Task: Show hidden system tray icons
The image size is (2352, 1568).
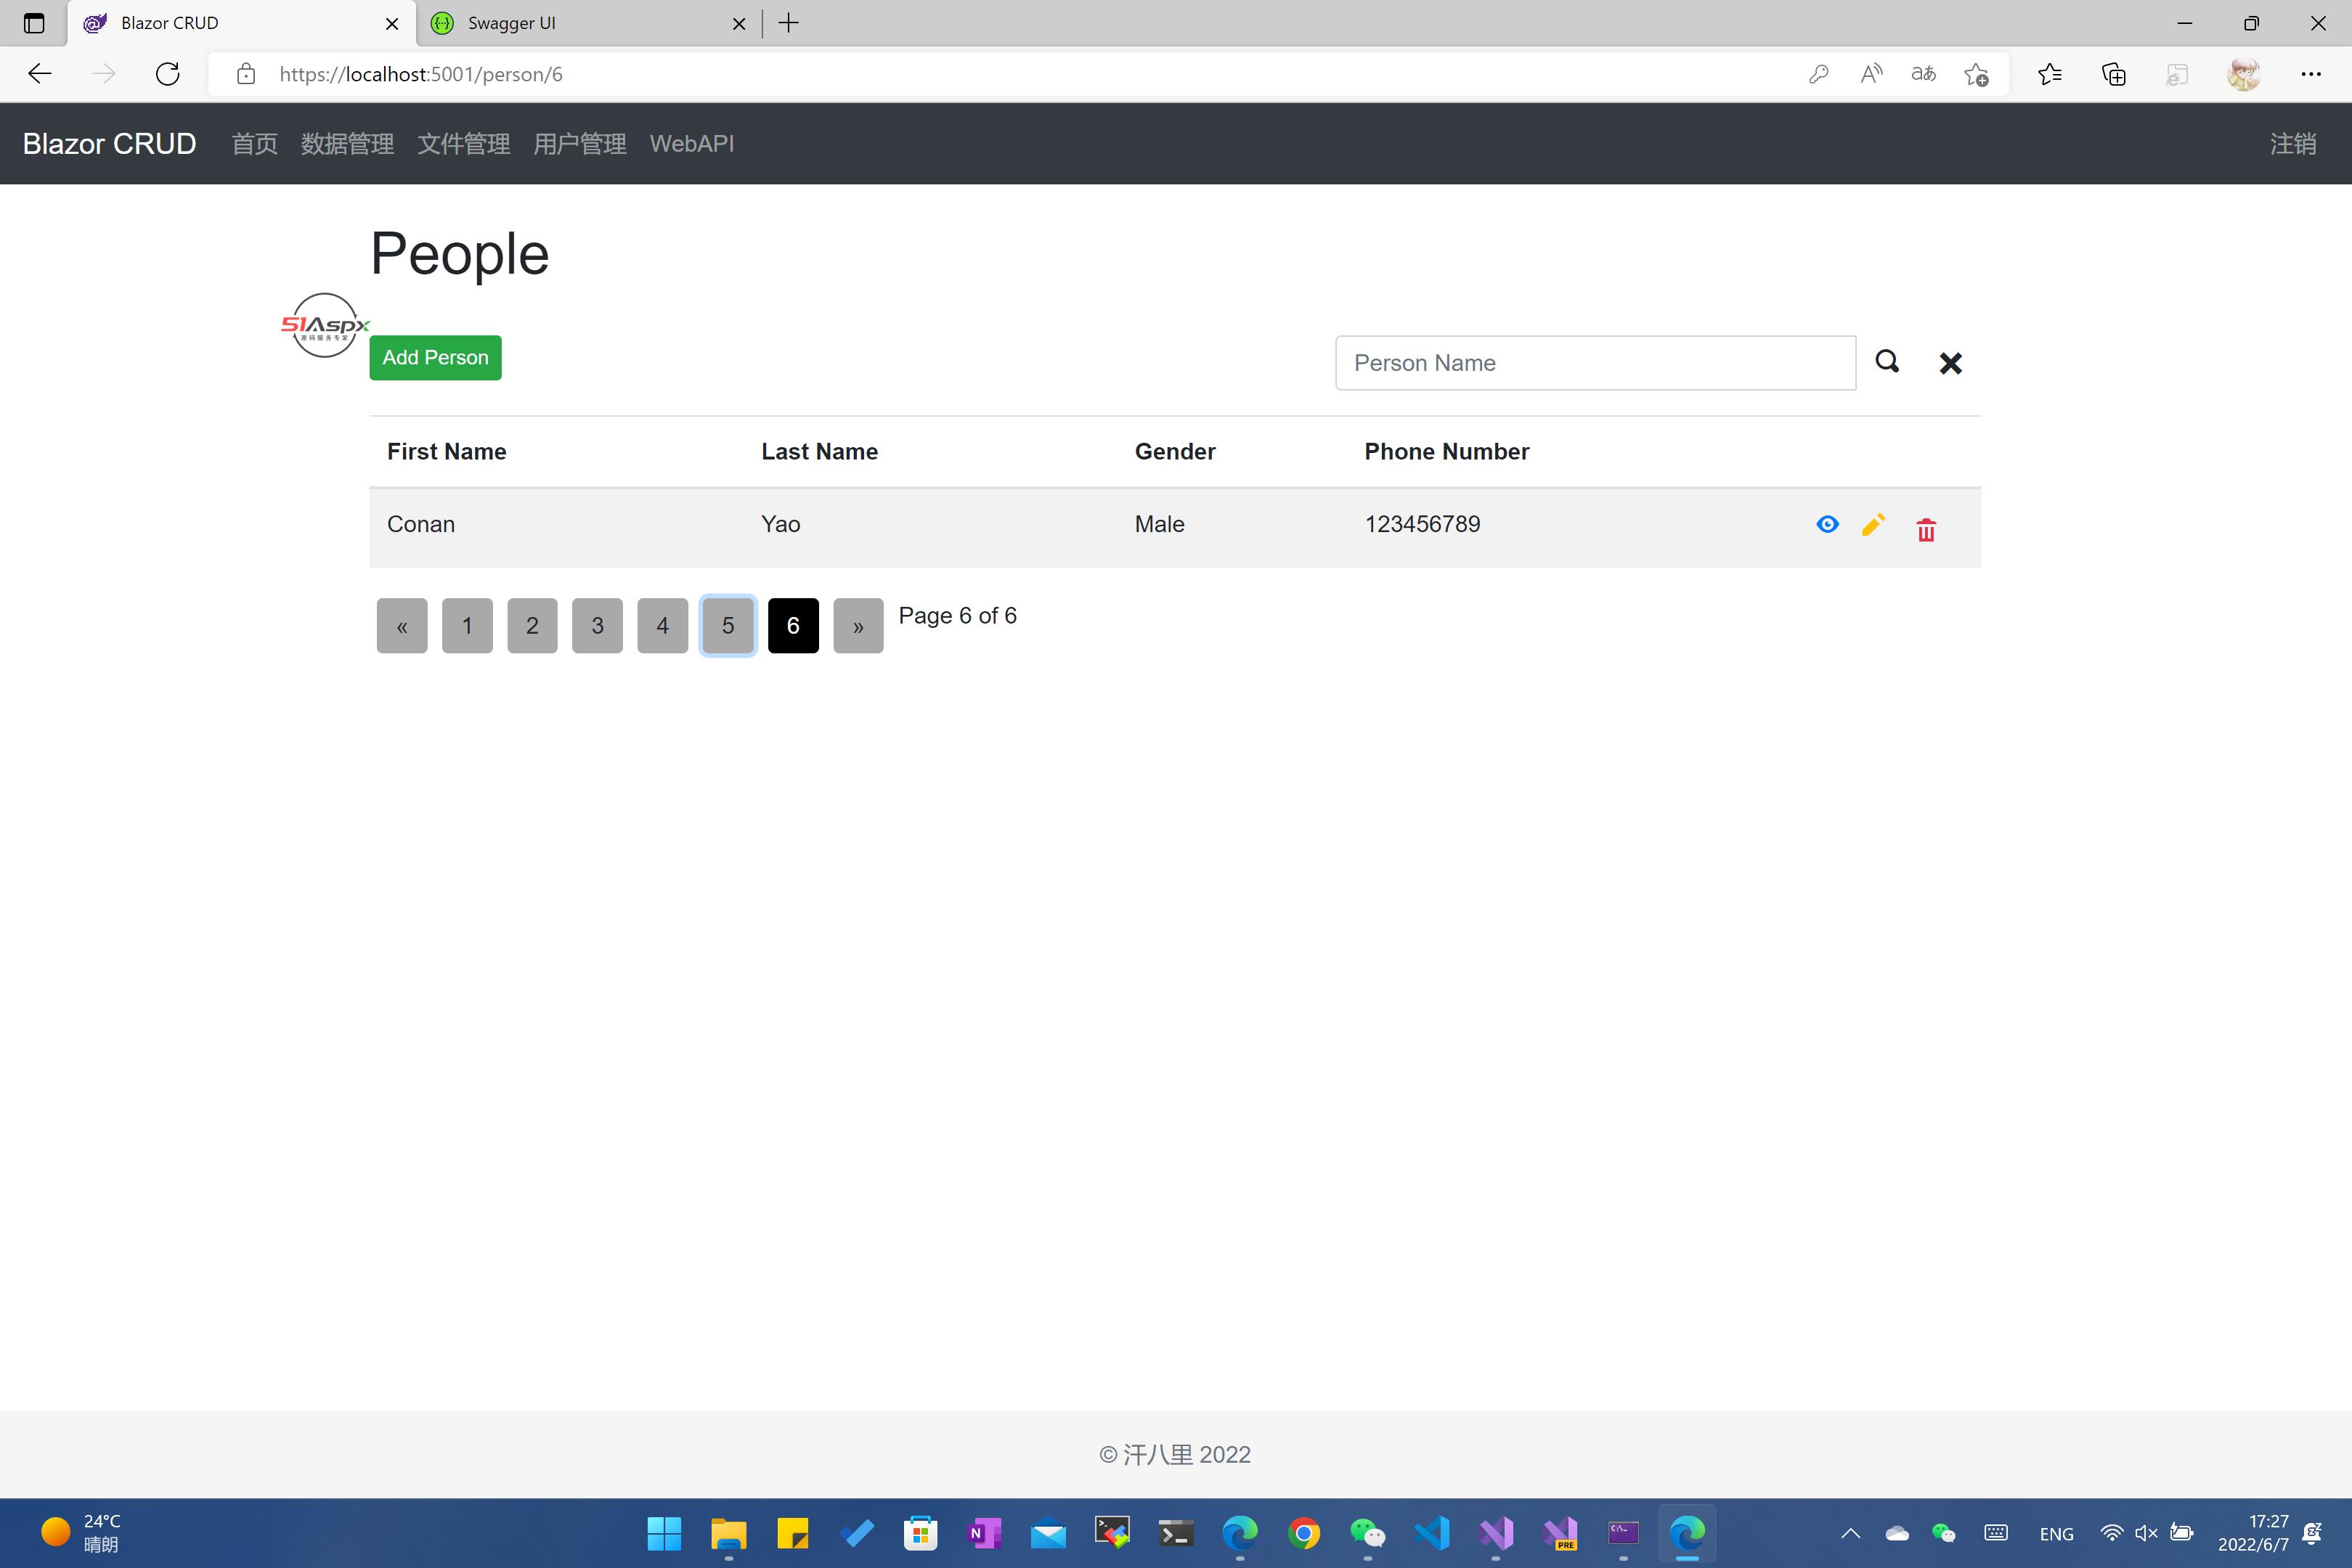Action: [x=1851, y=1533]
